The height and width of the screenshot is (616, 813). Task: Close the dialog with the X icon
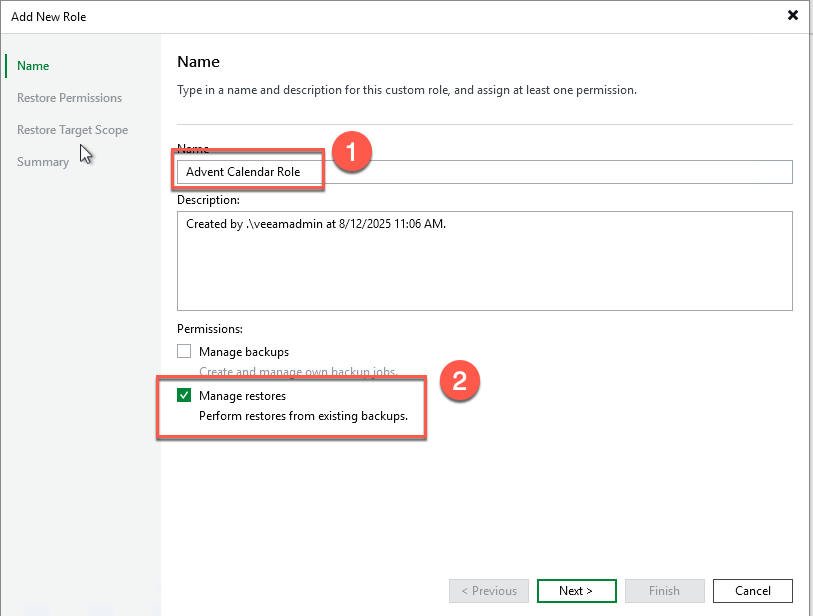[x=793, y=15]
